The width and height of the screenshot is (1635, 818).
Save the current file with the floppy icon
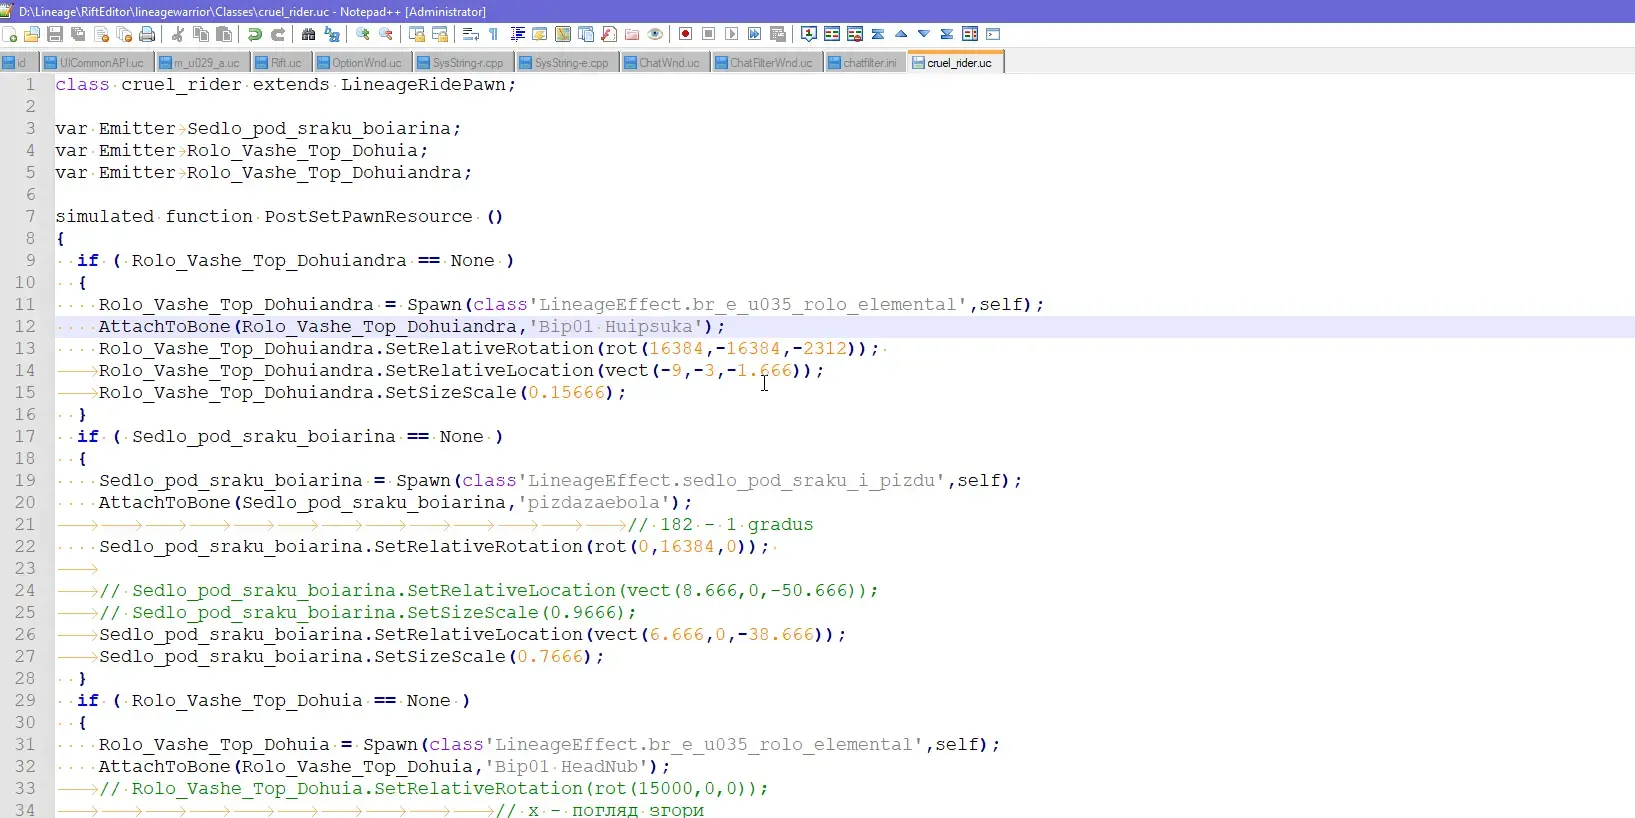coord(55,34)
